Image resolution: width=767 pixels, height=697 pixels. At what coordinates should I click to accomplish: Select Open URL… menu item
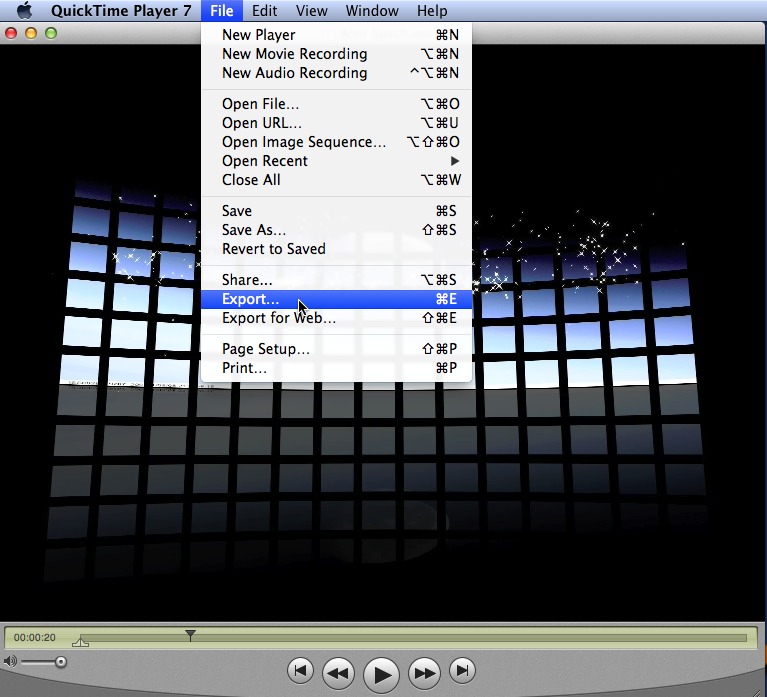tap(337, 123)
